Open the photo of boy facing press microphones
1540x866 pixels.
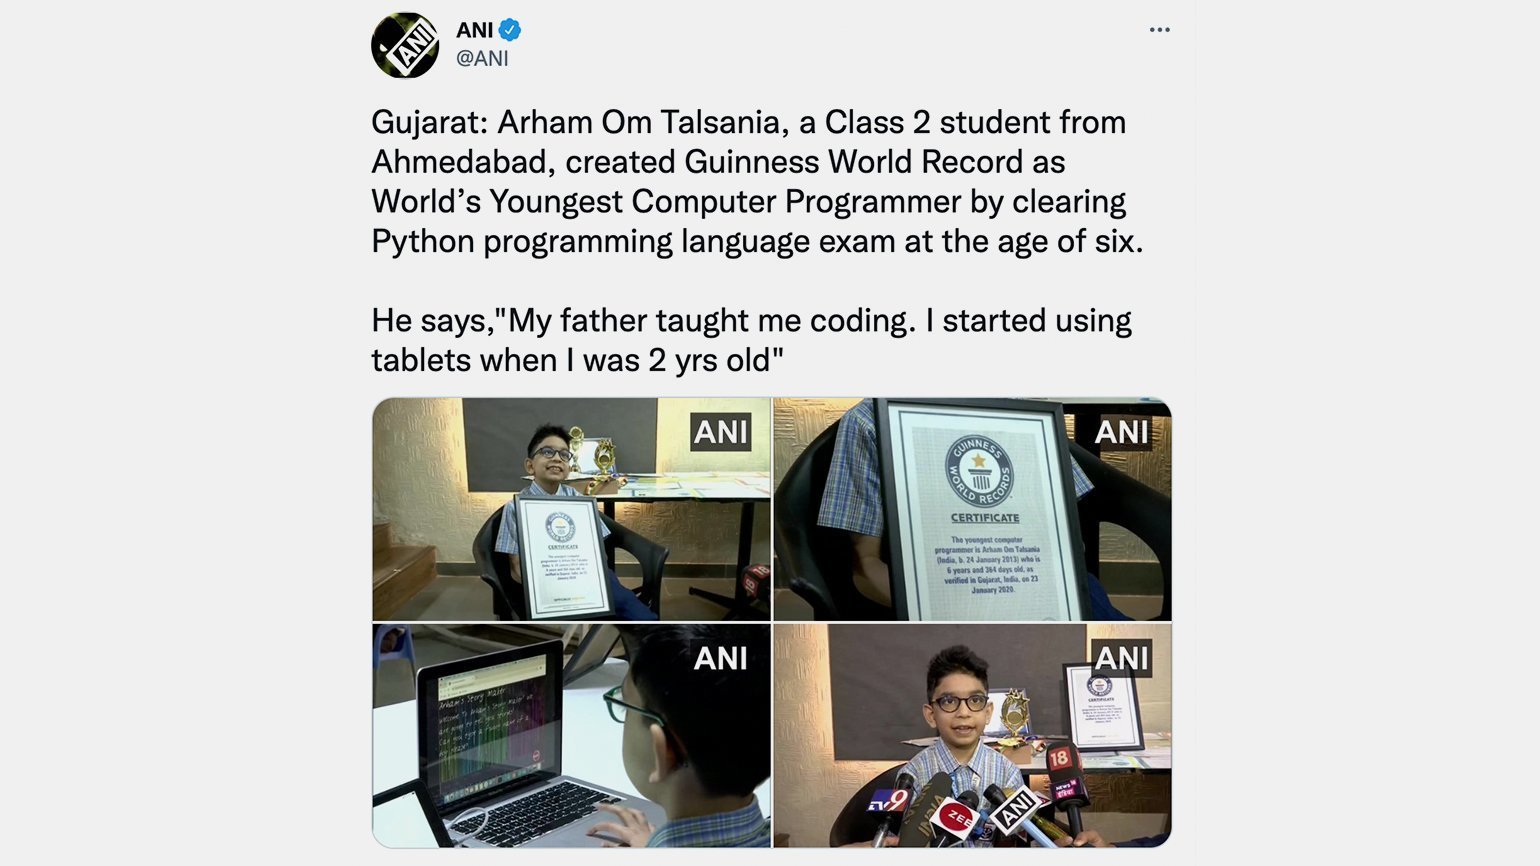point(972,736)
